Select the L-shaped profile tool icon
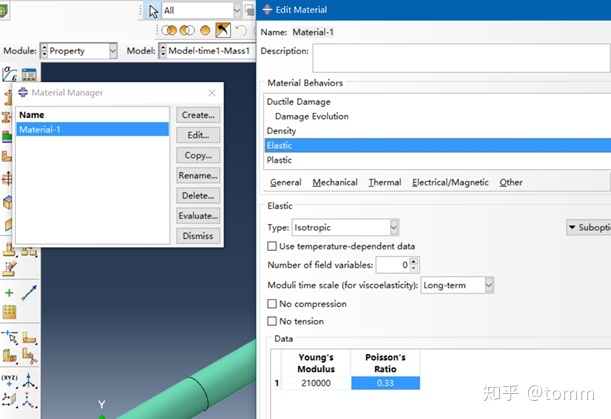 (x=7, y=156)
